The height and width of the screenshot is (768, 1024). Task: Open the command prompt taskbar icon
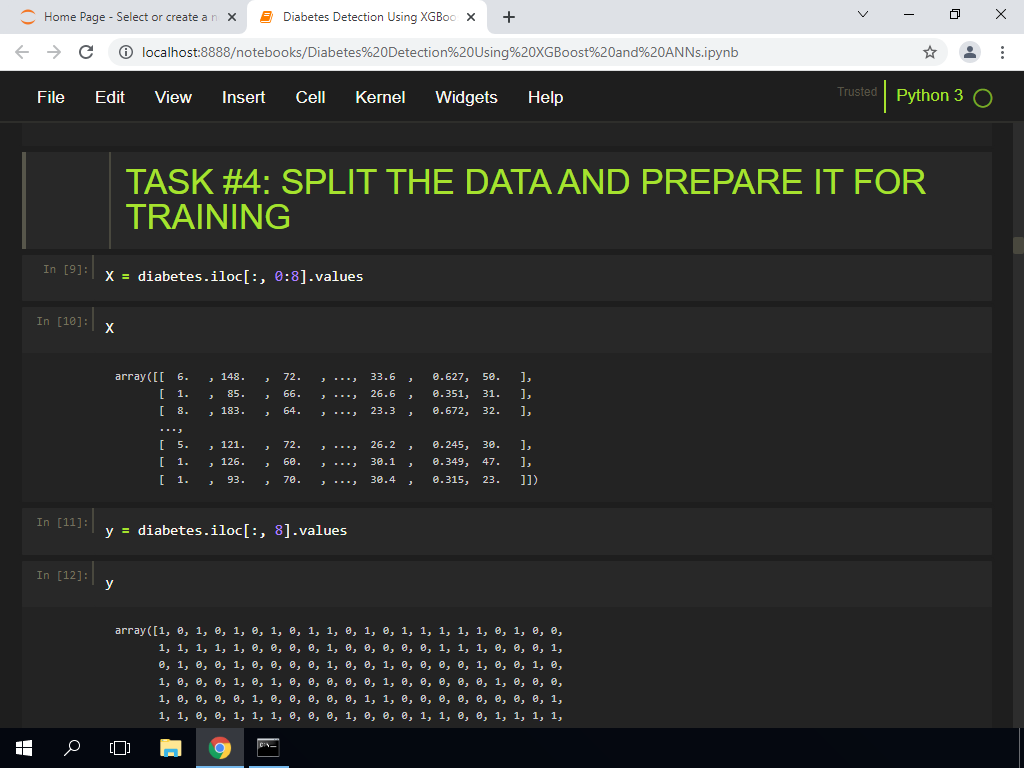(268, 748)
